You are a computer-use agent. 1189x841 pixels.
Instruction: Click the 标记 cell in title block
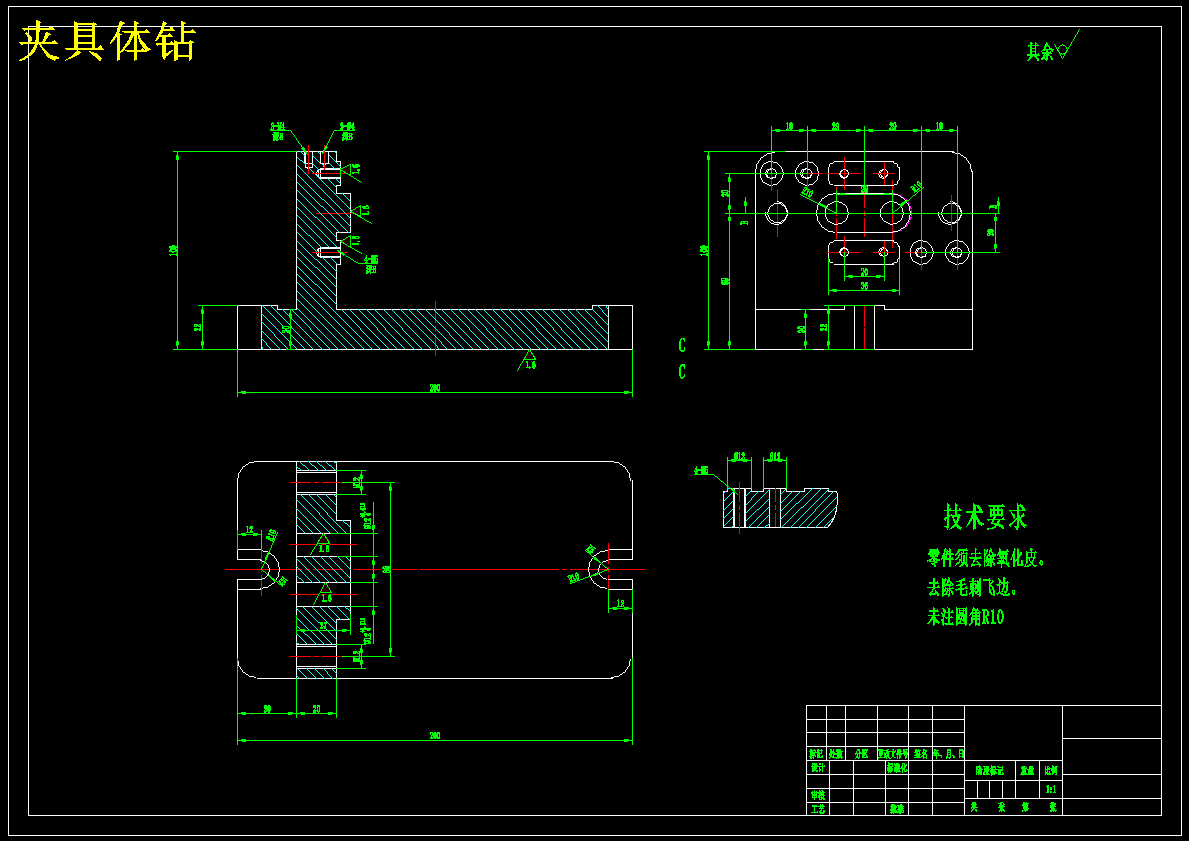click(816, 755)
